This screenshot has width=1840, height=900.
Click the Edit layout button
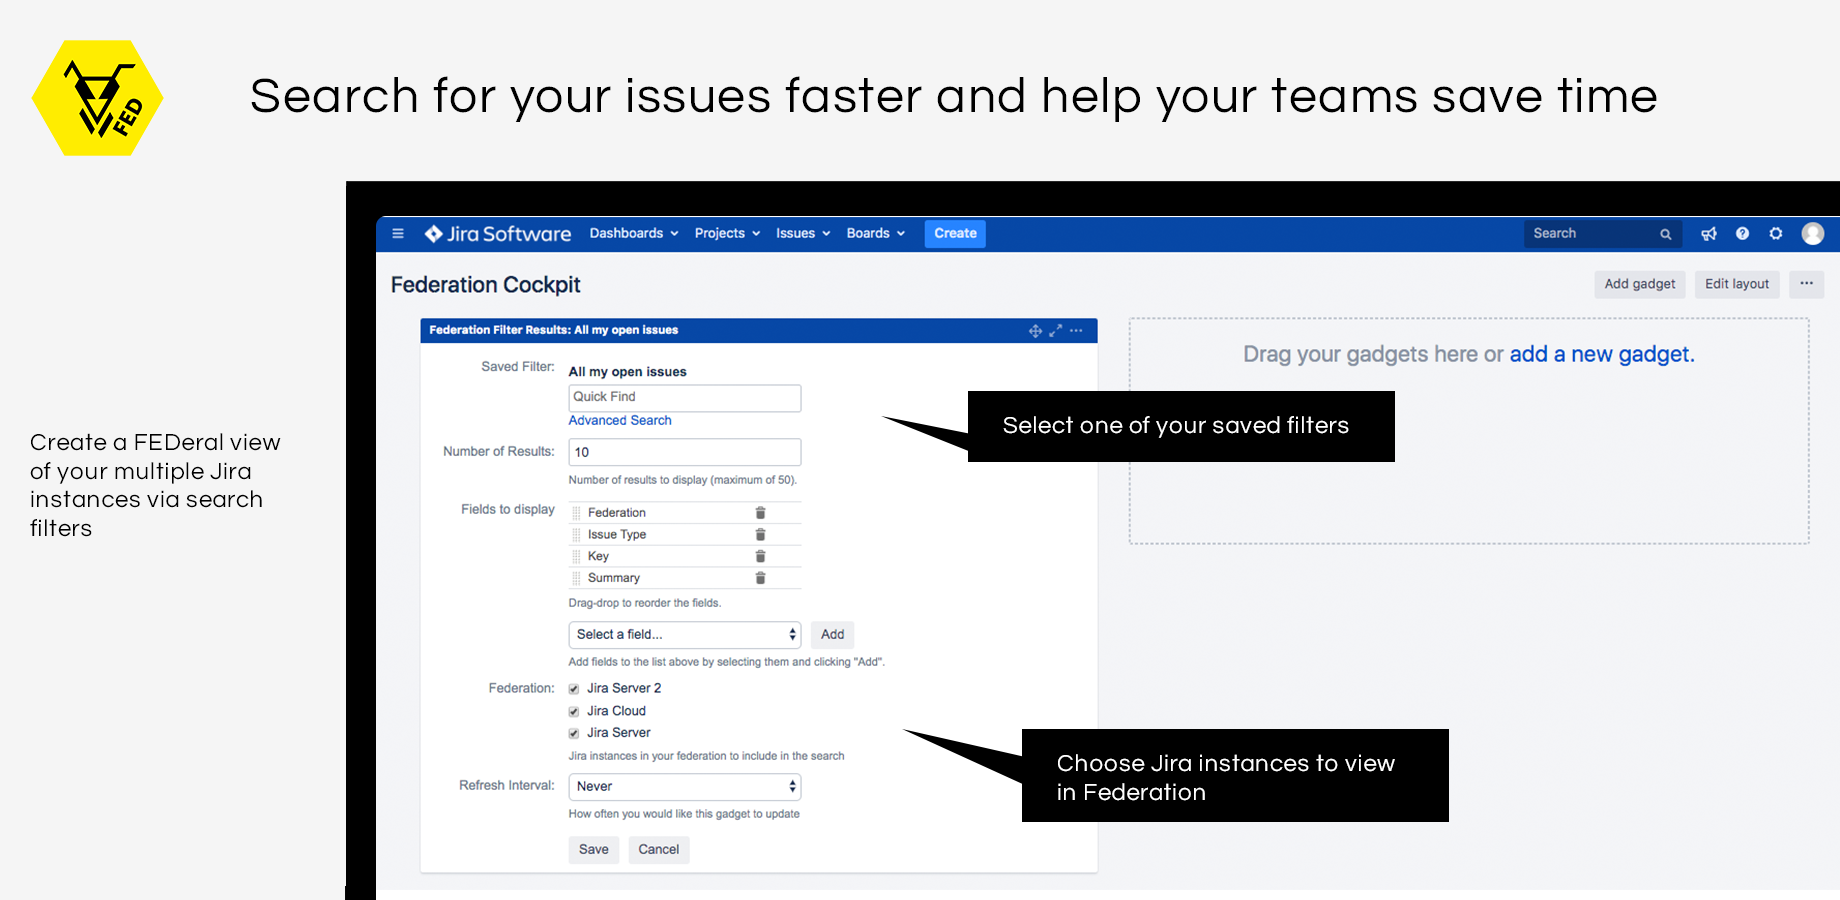[x=1737, y=284]
